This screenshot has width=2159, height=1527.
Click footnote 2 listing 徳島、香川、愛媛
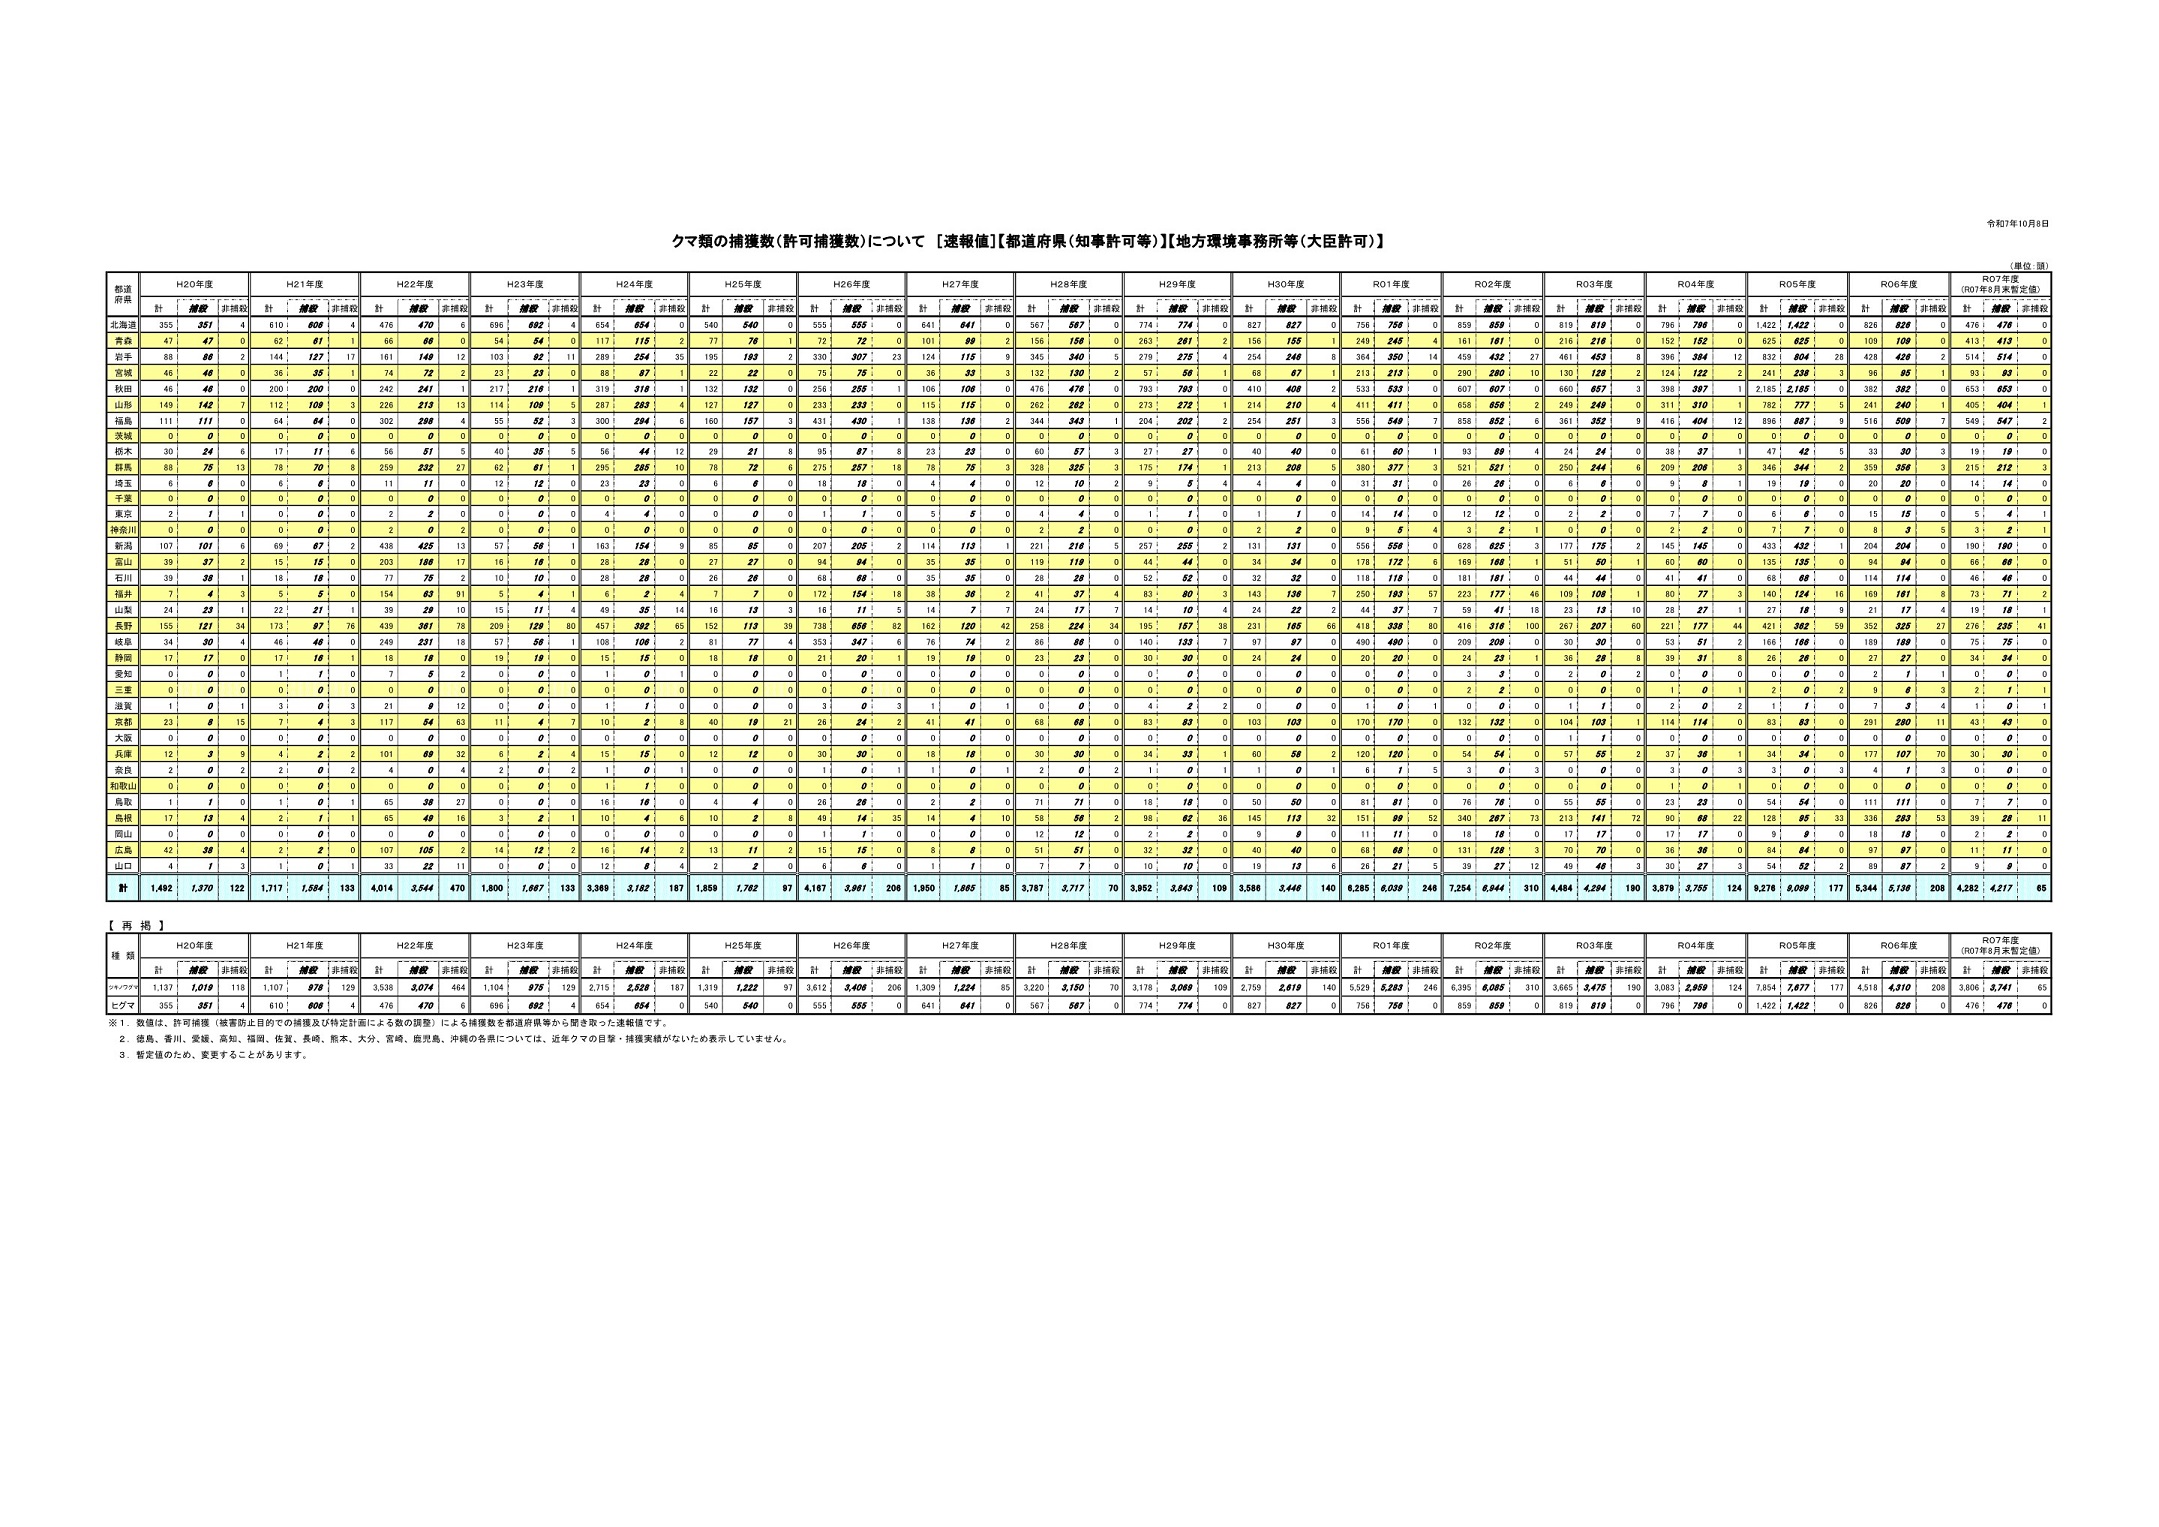455,1039
